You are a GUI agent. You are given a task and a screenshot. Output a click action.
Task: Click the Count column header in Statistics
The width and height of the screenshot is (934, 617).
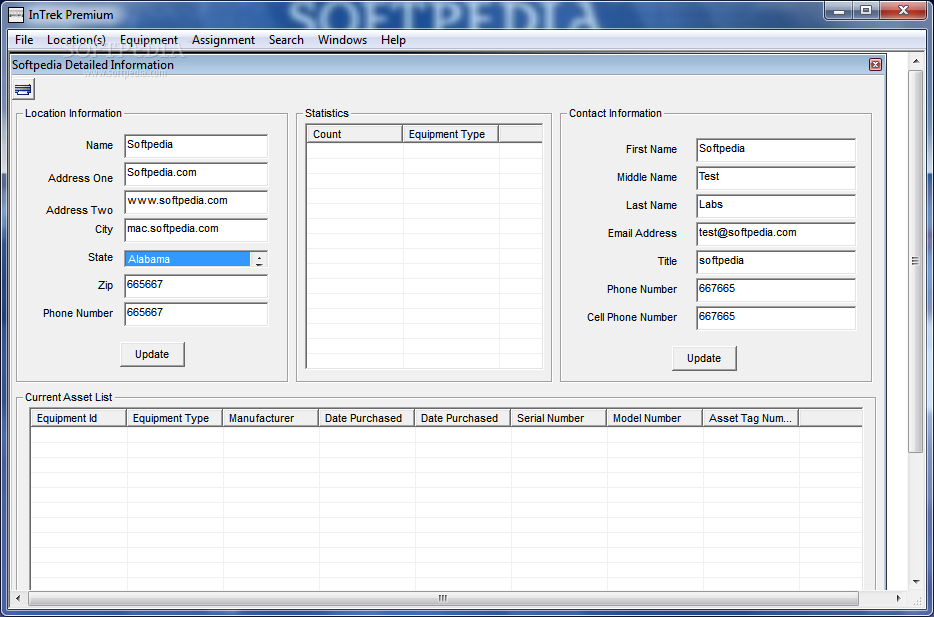click(354, 134)
